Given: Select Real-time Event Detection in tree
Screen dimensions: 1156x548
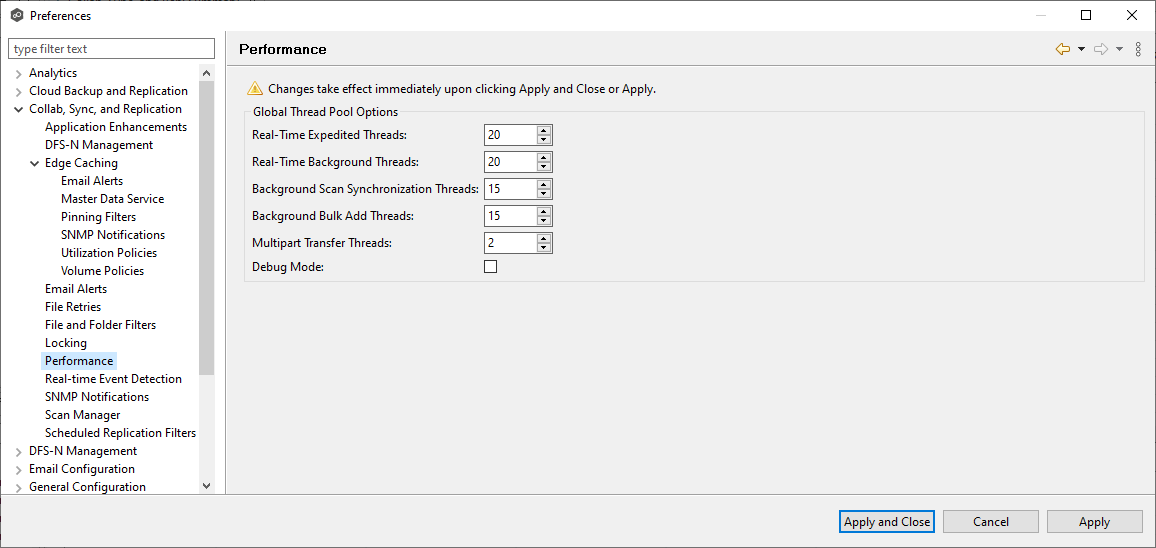Looking at the screenshot, I should coord(113,379).
